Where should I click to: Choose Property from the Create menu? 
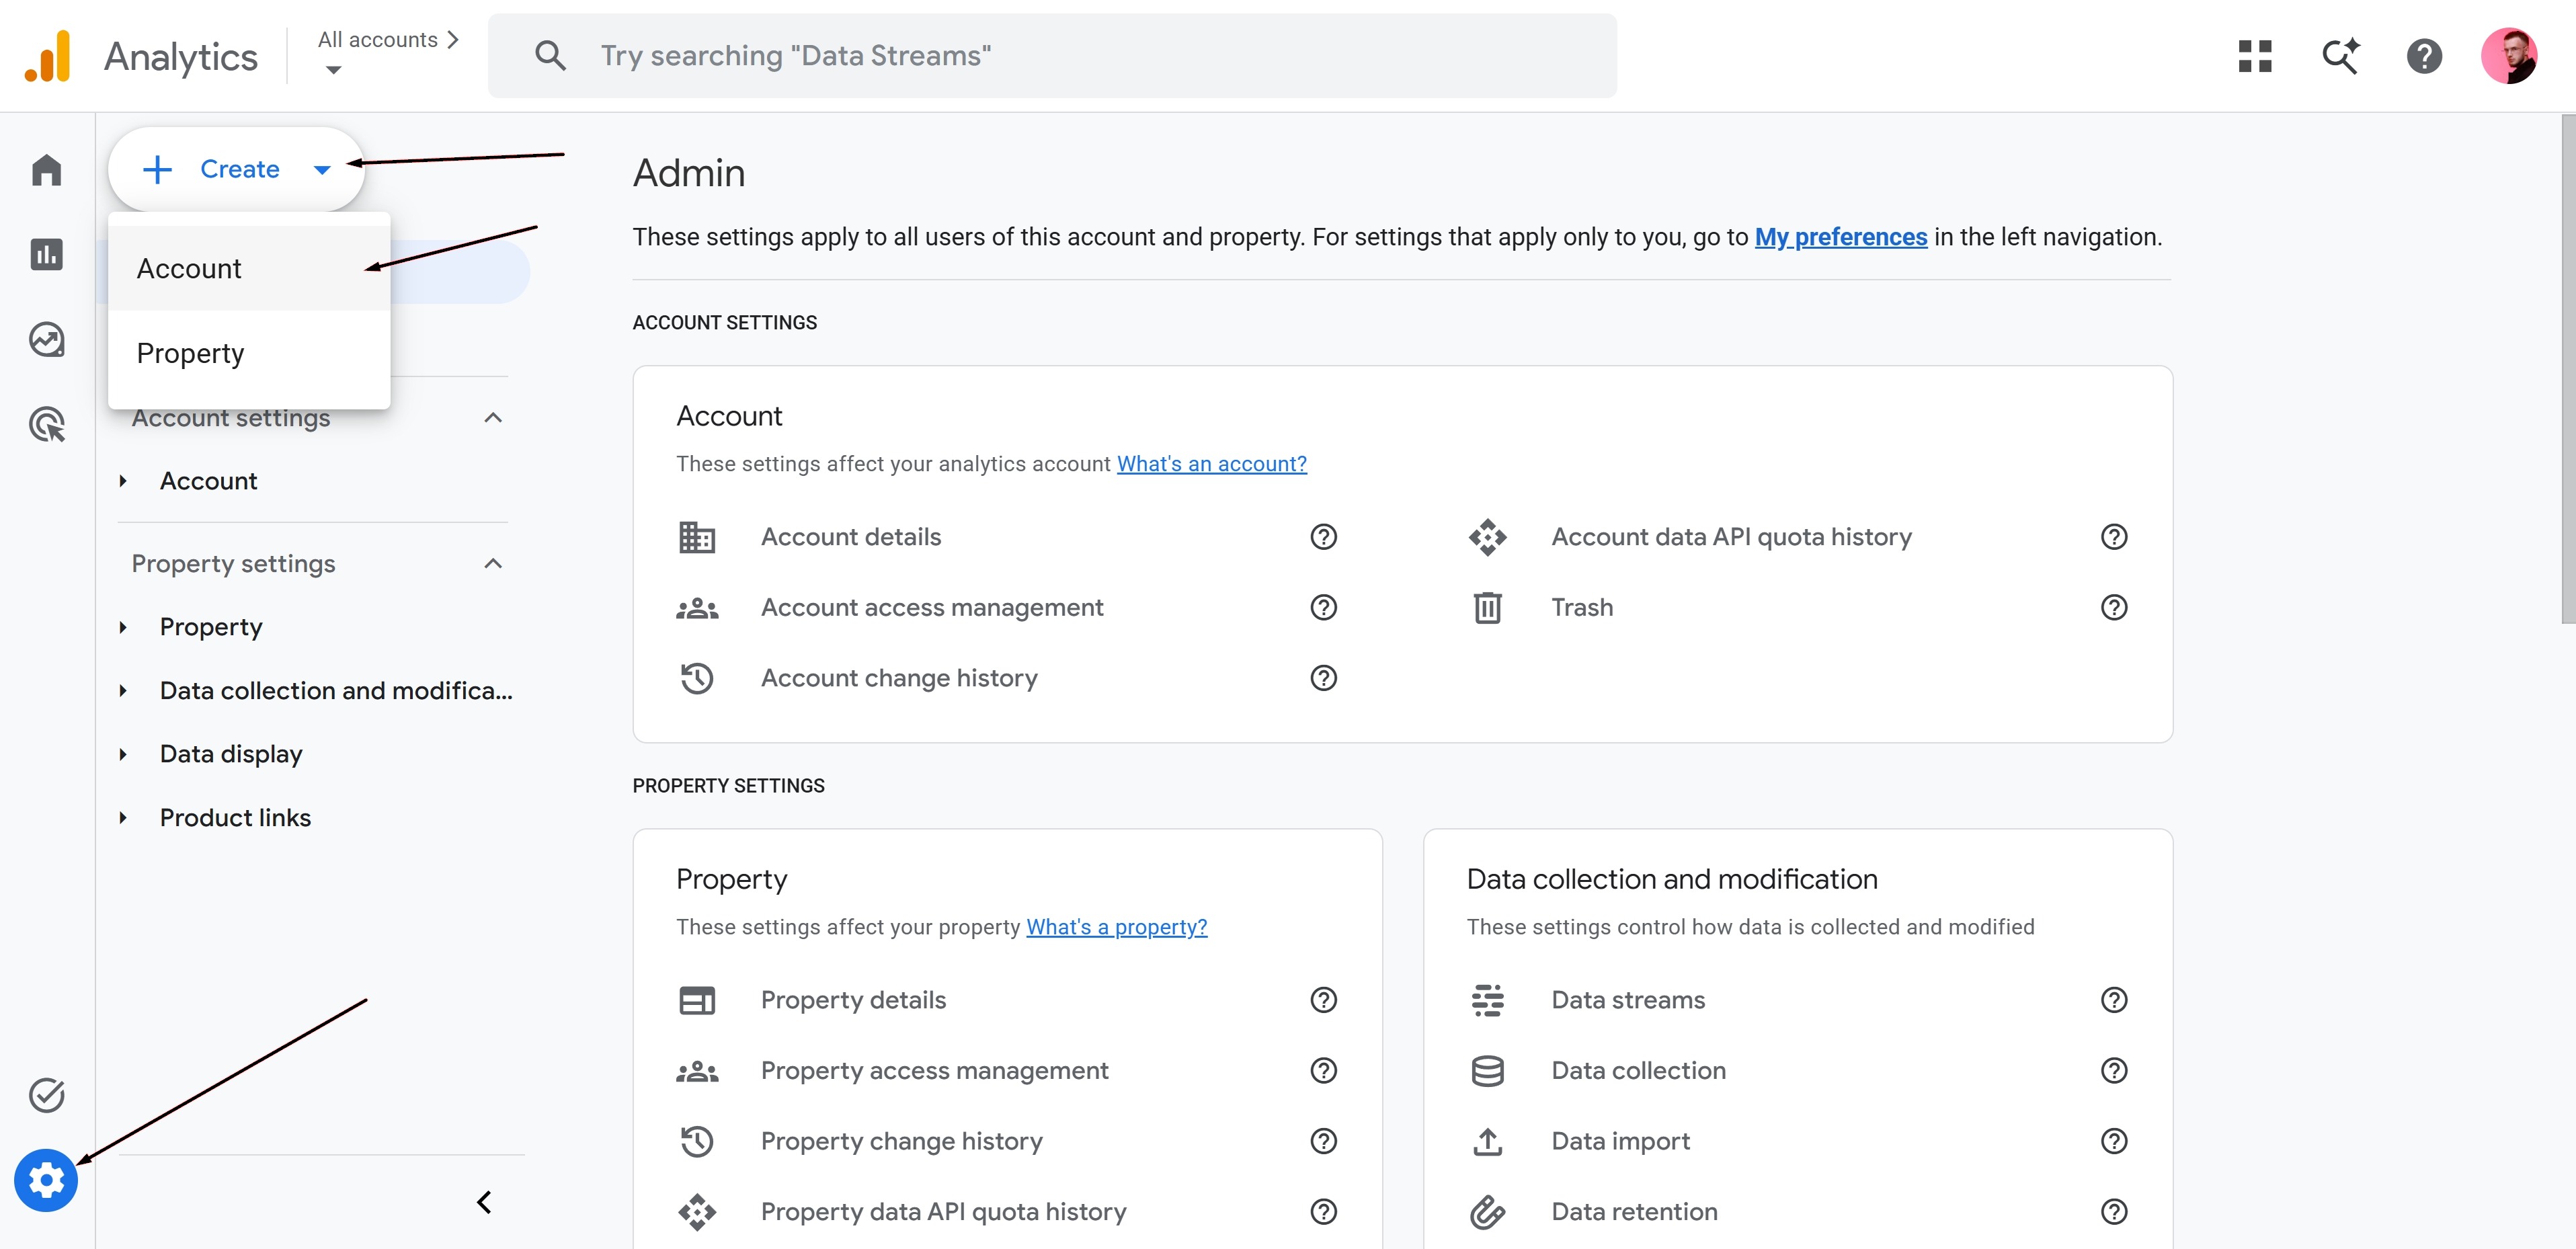249,353
